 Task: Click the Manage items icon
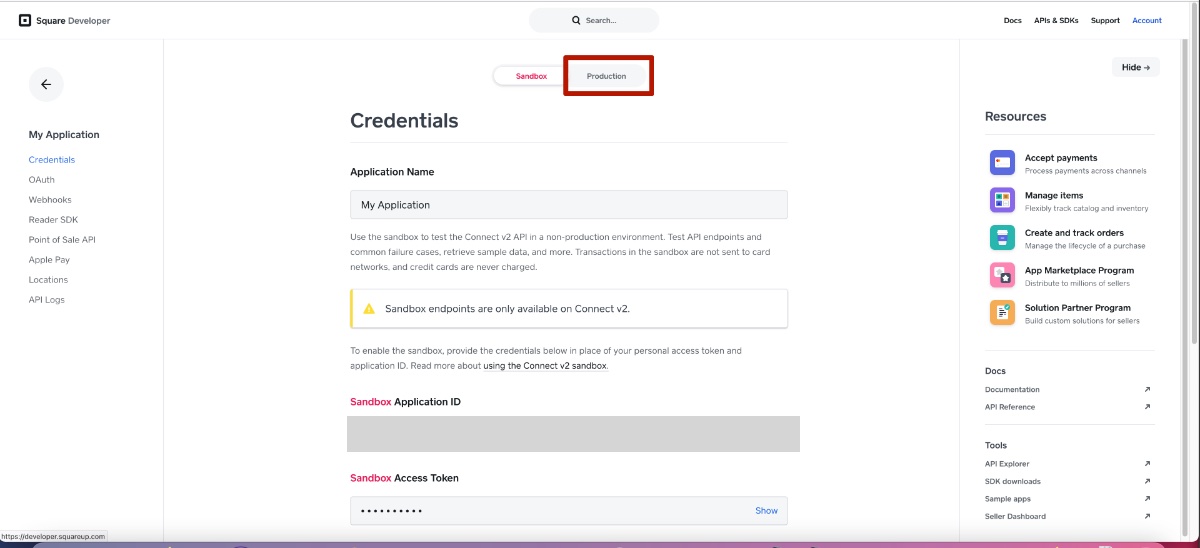(1002, 200)
